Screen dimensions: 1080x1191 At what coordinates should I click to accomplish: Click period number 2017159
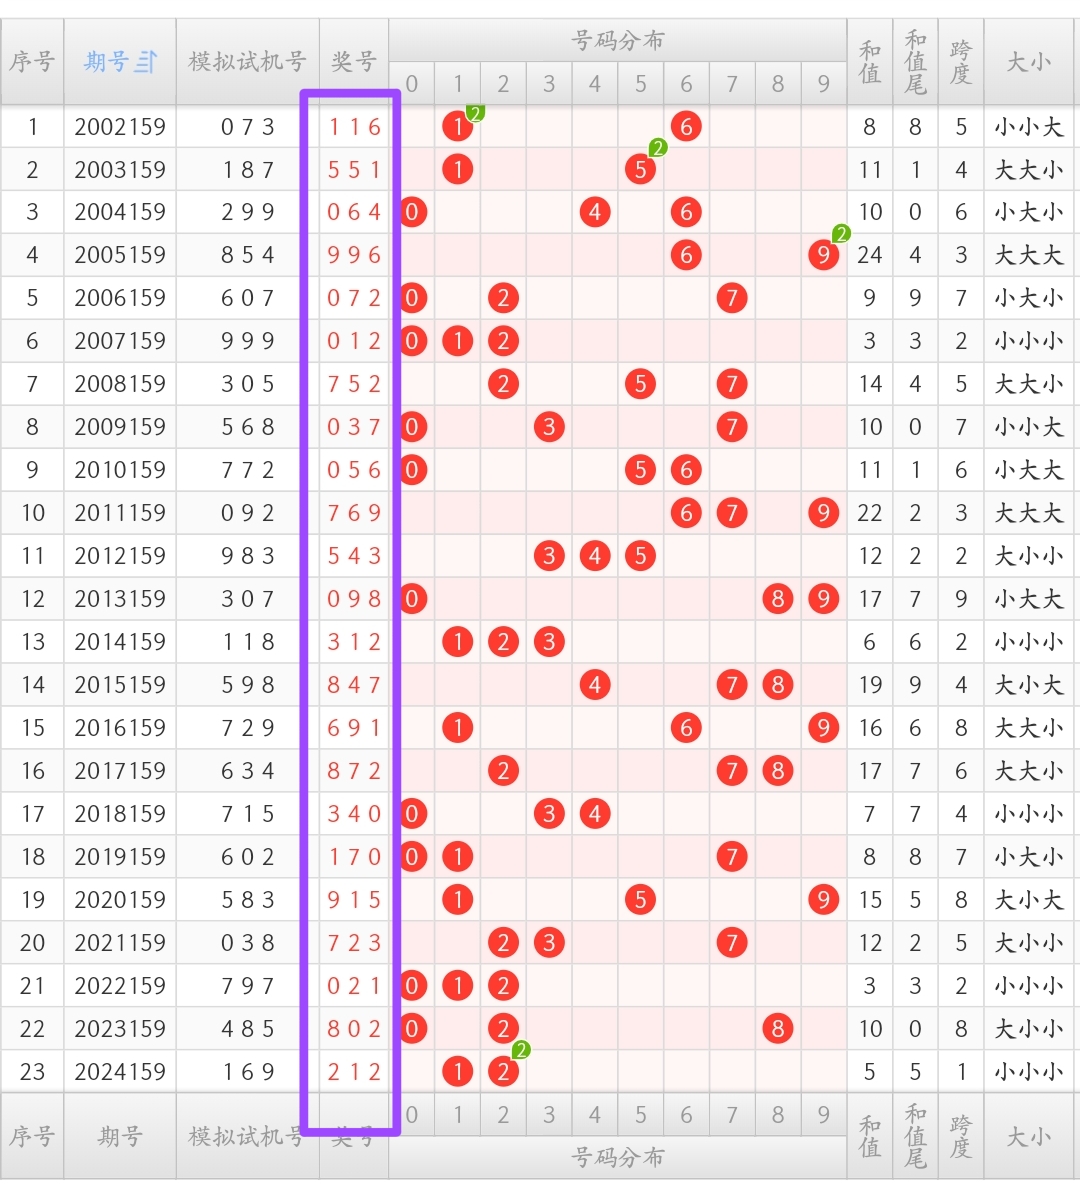click(x=120, y=770)
